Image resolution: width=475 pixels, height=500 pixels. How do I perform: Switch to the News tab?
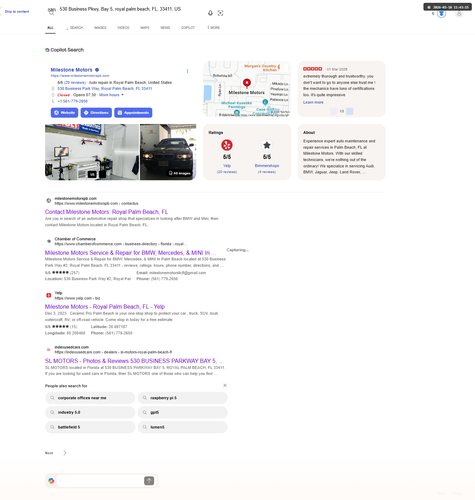tap(165, 28)
